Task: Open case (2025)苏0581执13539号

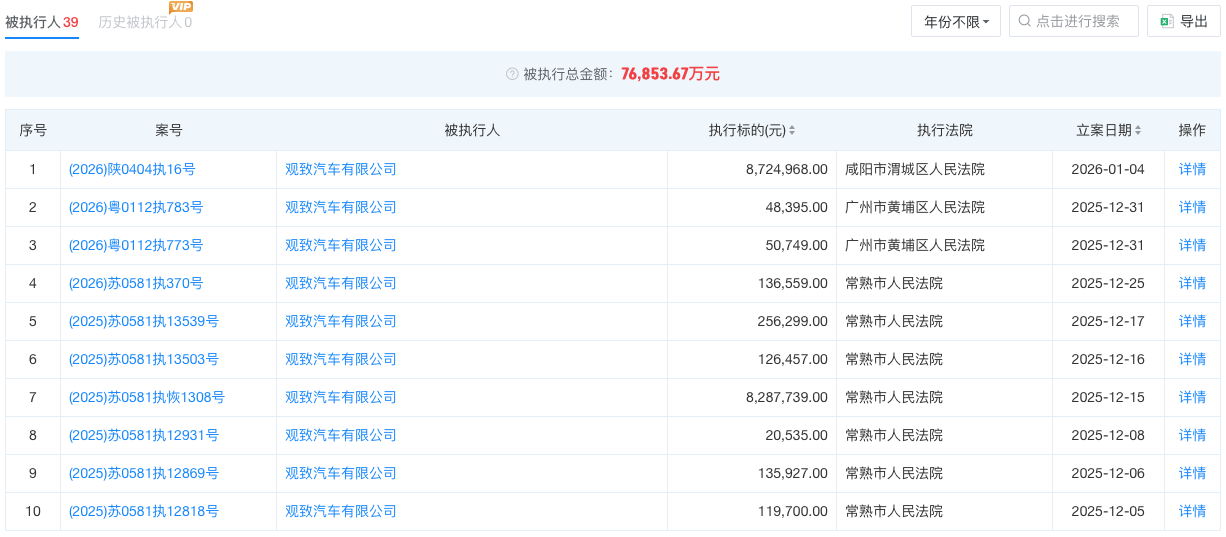Action: 144,322
